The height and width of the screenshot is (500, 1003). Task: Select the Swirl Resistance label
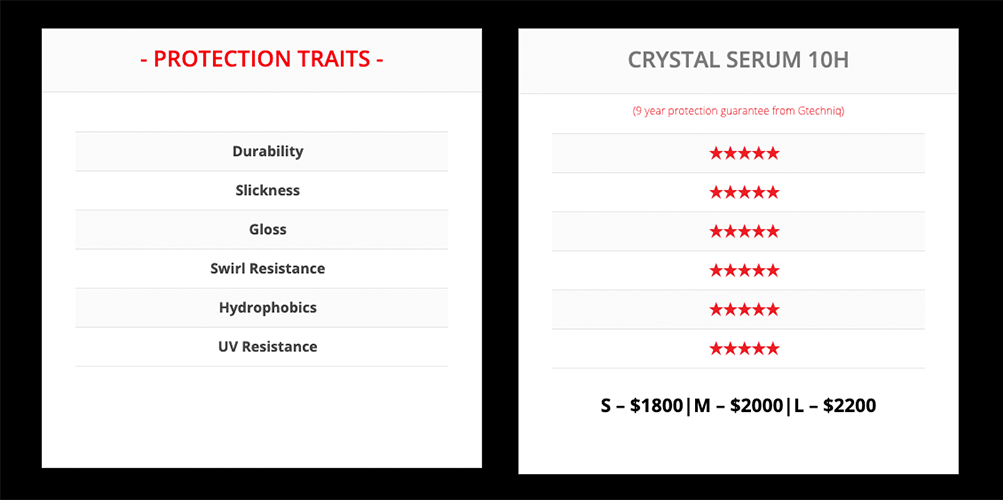[267, 269]
